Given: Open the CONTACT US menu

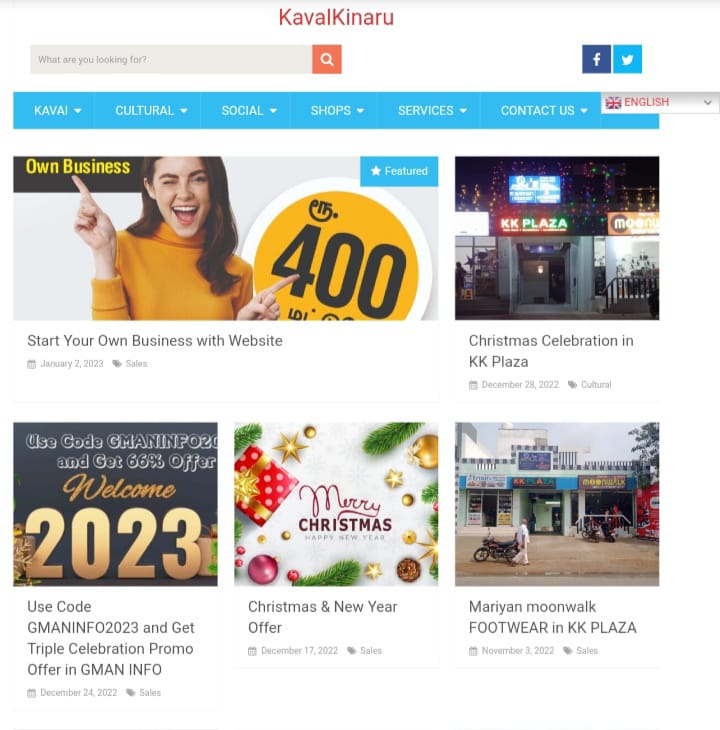Looking at the screenshot, I should pyautogui.click(x=544, y=110).
